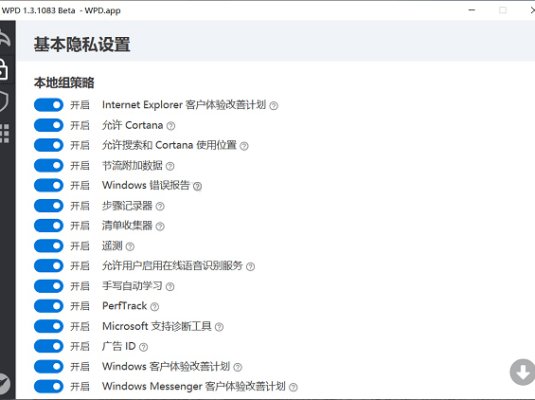Click the WPD logo icon in sidebar
This screenshot has height=400, width=535.
[5, 38]
